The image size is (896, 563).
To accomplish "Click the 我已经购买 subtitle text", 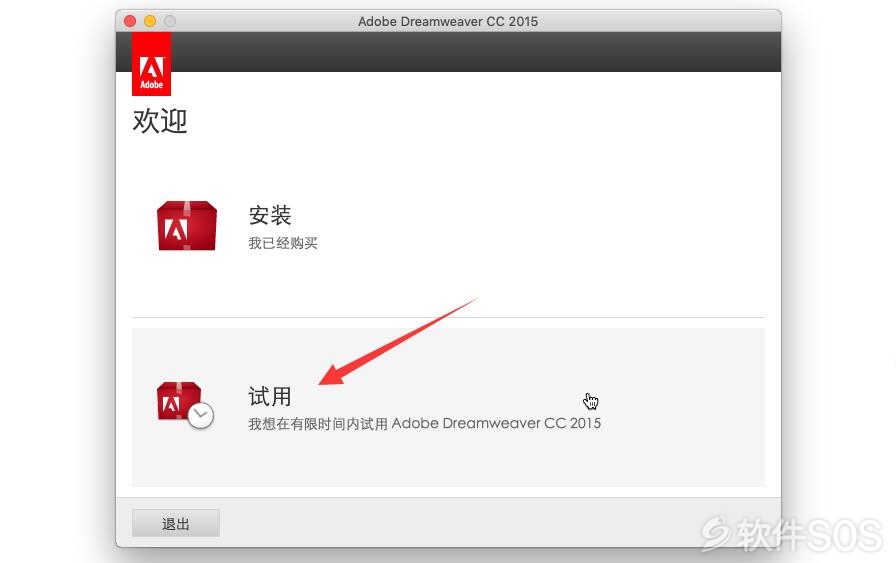I will [x=283, y=243].
